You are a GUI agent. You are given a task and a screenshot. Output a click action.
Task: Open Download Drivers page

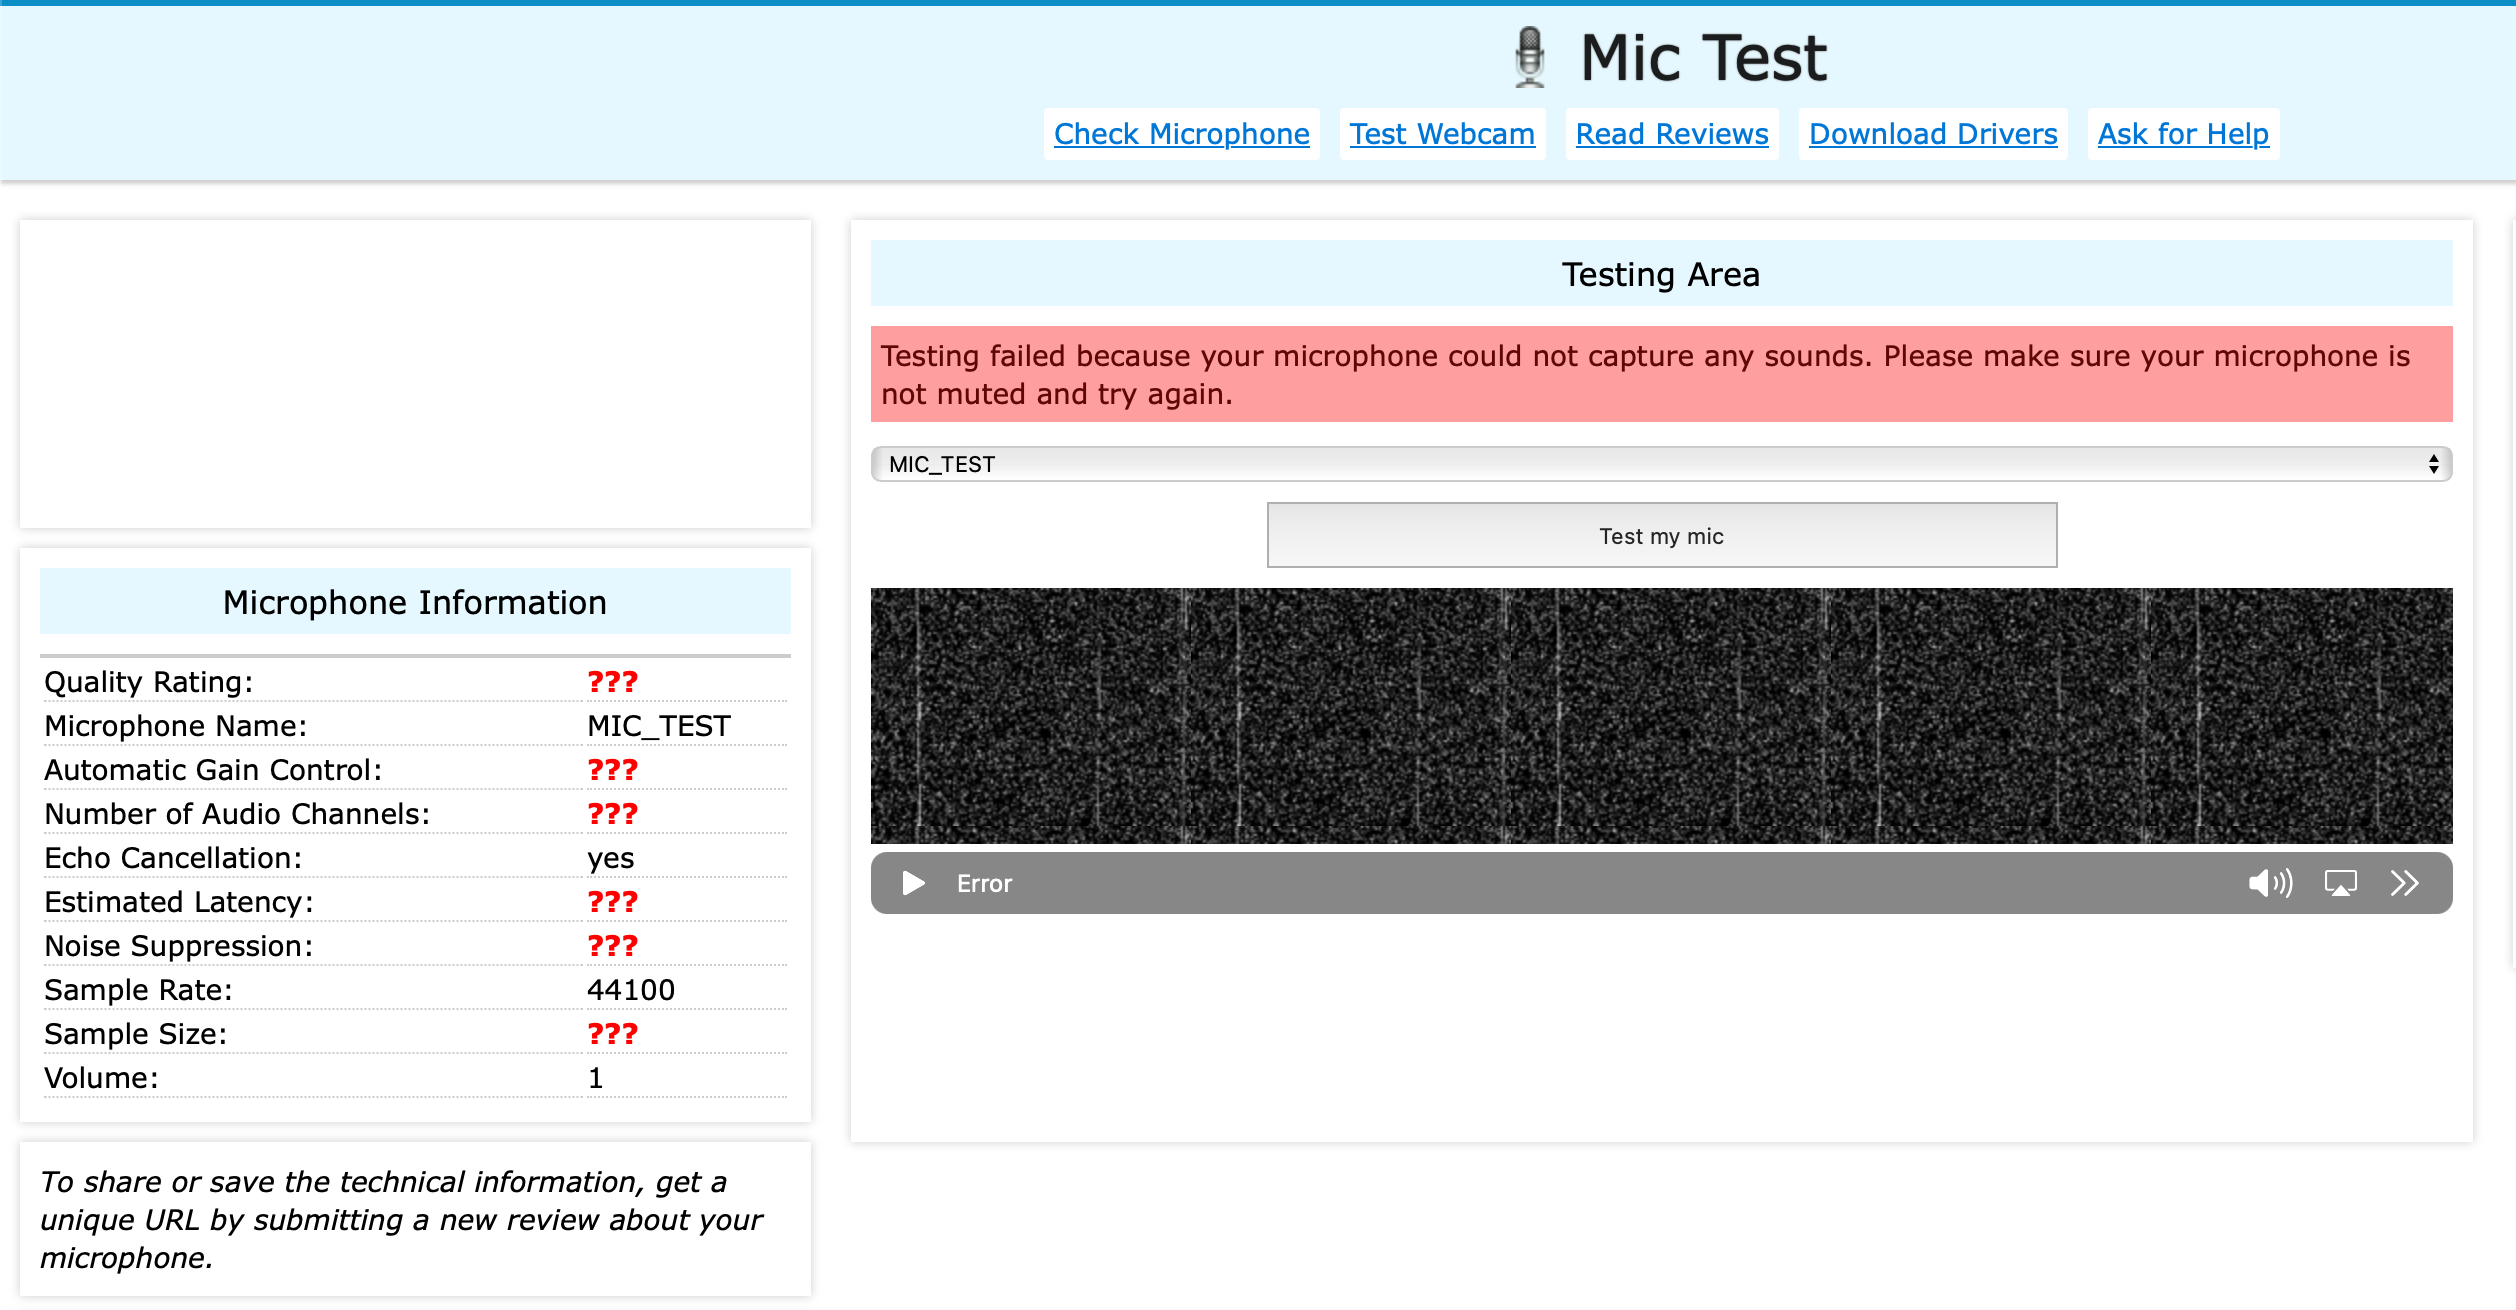1932,134
